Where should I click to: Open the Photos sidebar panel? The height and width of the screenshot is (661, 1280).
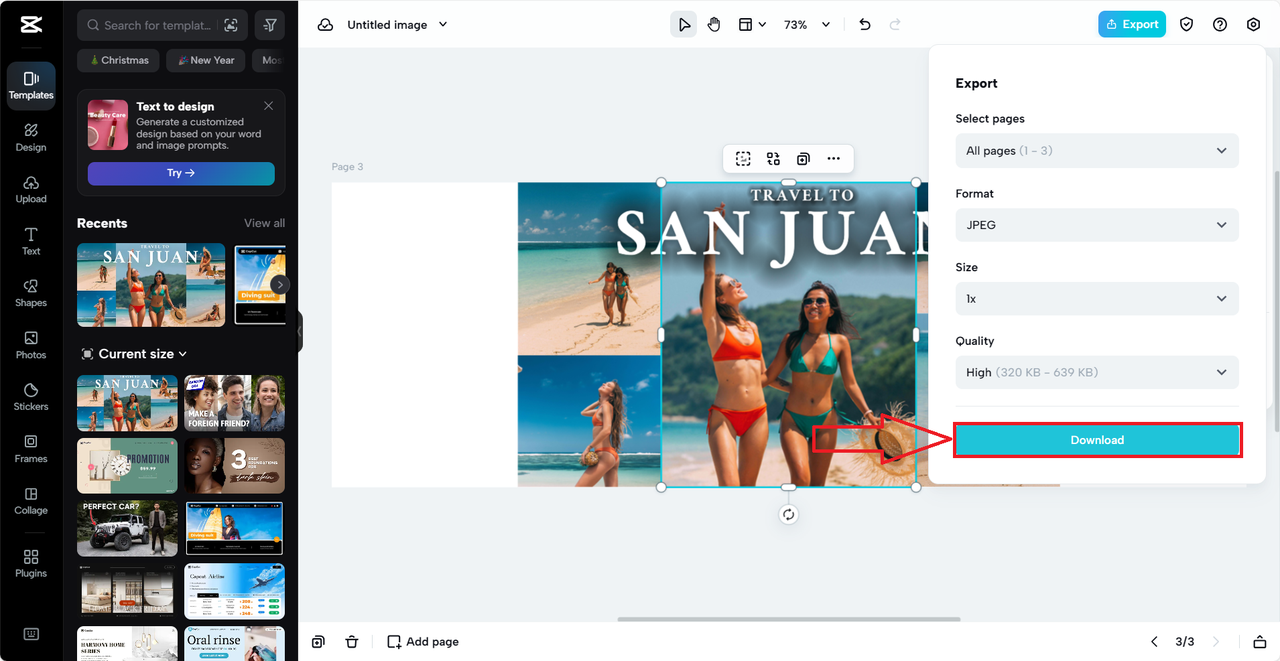pos(31,345)
